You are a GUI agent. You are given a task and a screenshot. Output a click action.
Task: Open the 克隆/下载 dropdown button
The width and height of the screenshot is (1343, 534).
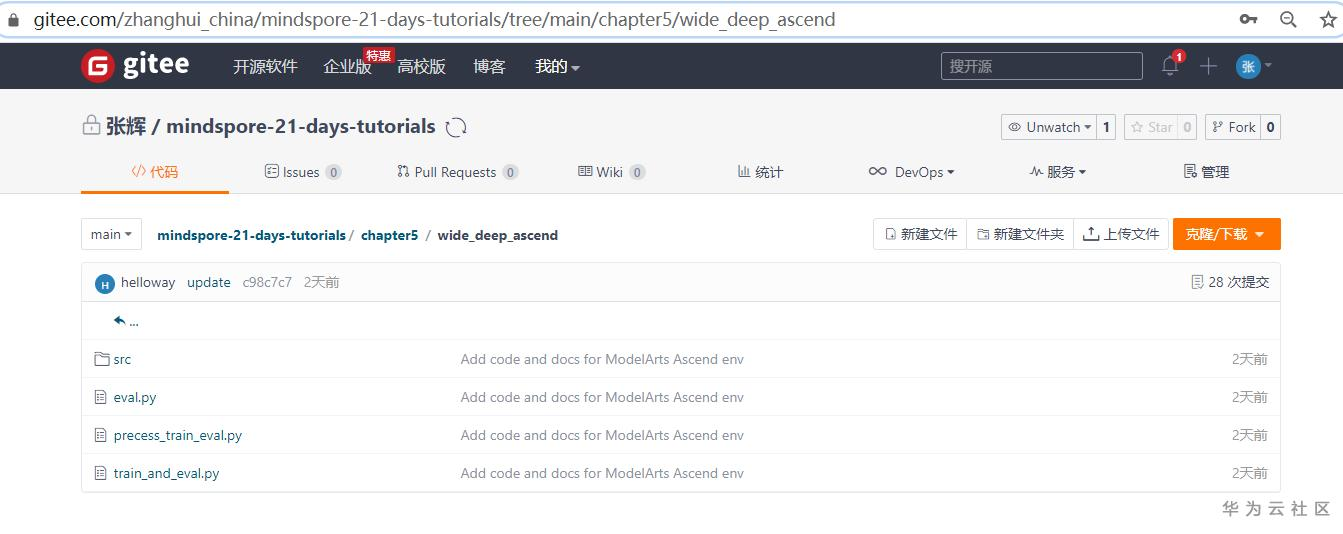coord(1227,234)
